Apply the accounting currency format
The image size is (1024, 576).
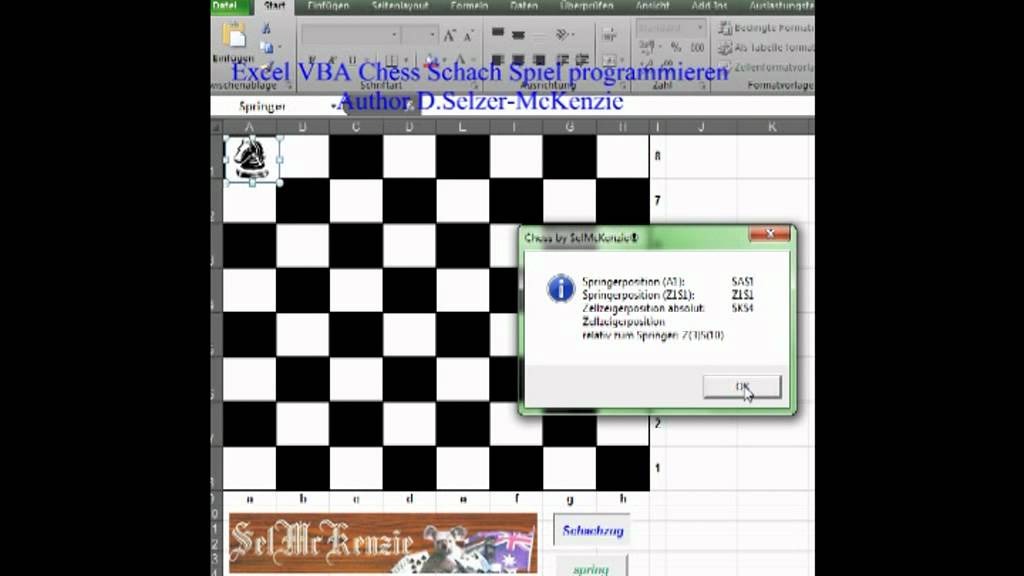(x=647, y=47)
